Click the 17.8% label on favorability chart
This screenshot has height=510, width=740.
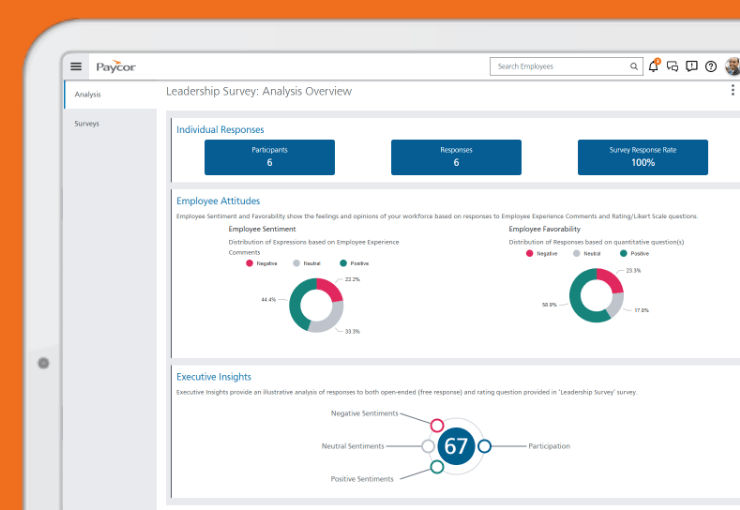click(x=641, y=310)
